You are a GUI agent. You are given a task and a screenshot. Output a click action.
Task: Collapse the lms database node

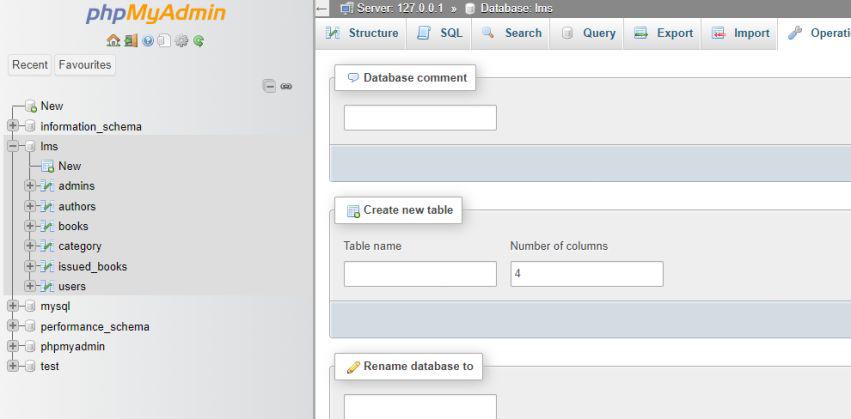point(12,146)
